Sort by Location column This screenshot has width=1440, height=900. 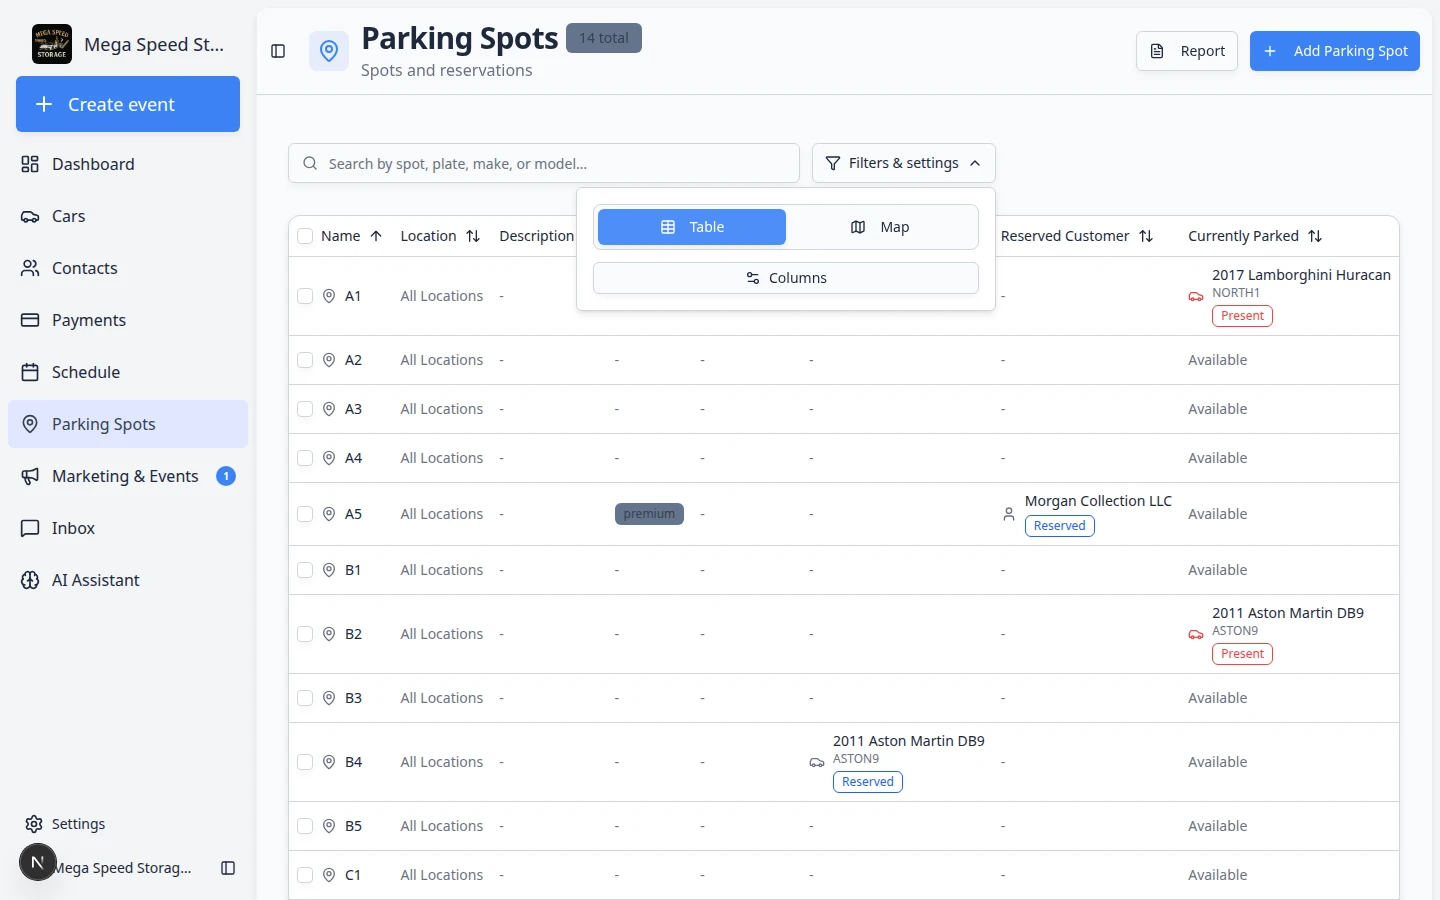click(x=440, y=236)
